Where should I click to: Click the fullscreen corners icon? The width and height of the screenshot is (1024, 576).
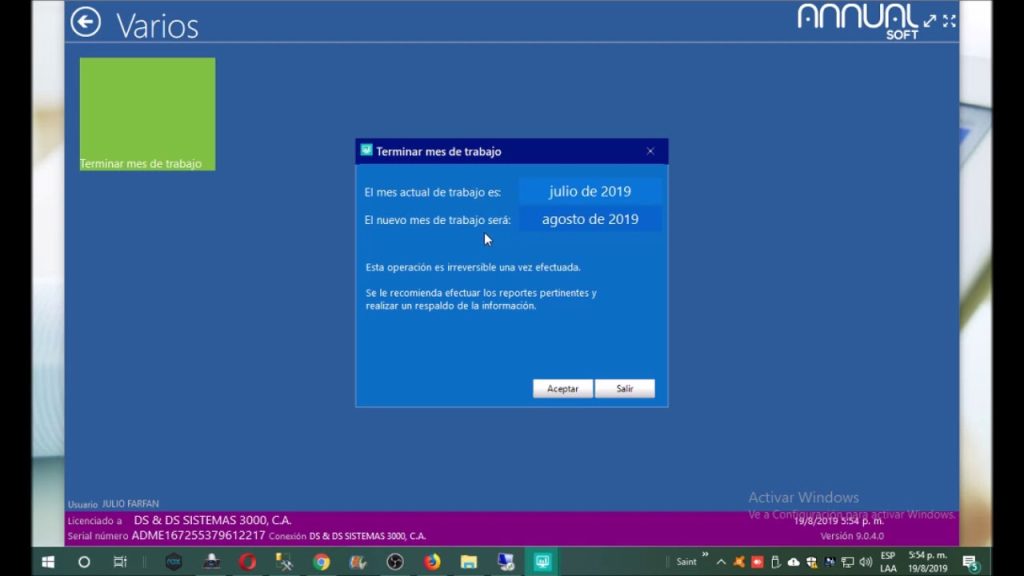pyautogui.click(x=949, y=20)
